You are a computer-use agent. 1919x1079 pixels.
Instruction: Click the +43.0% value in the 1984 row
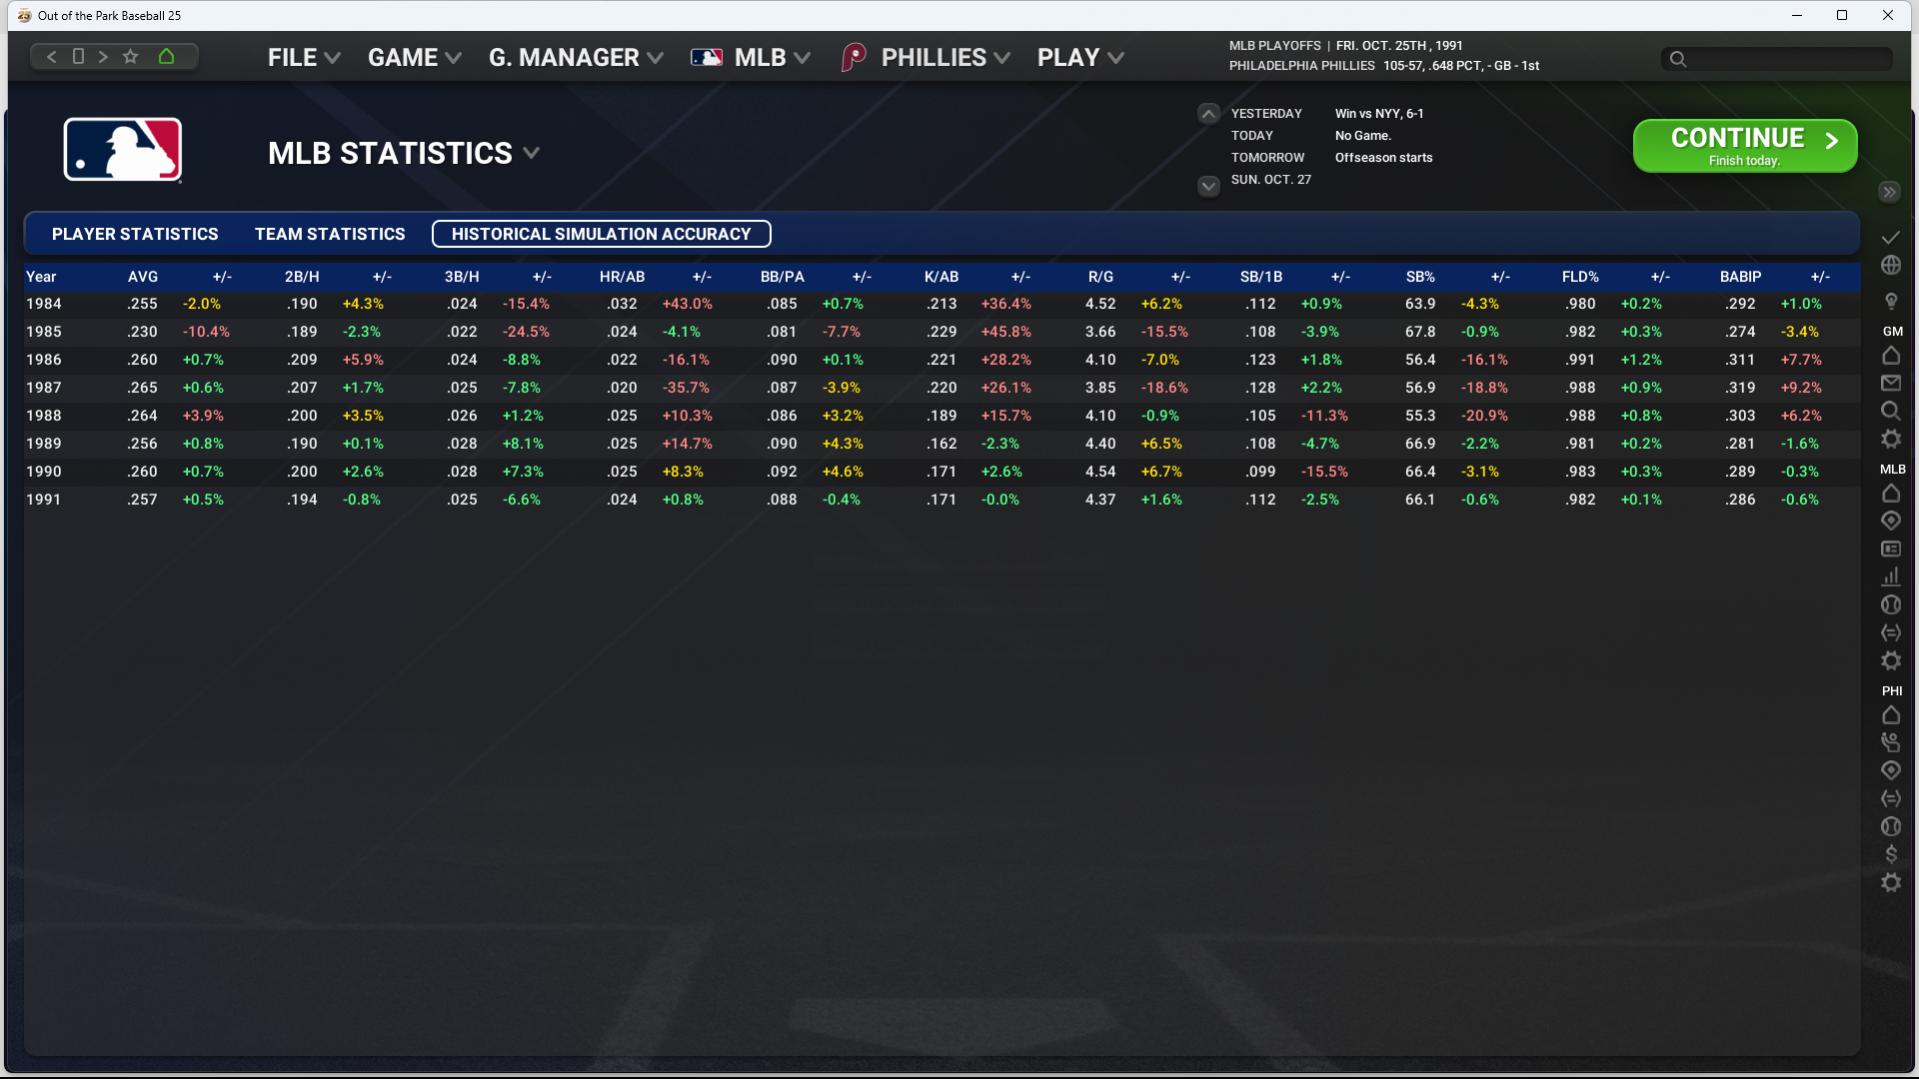point(687,304)
